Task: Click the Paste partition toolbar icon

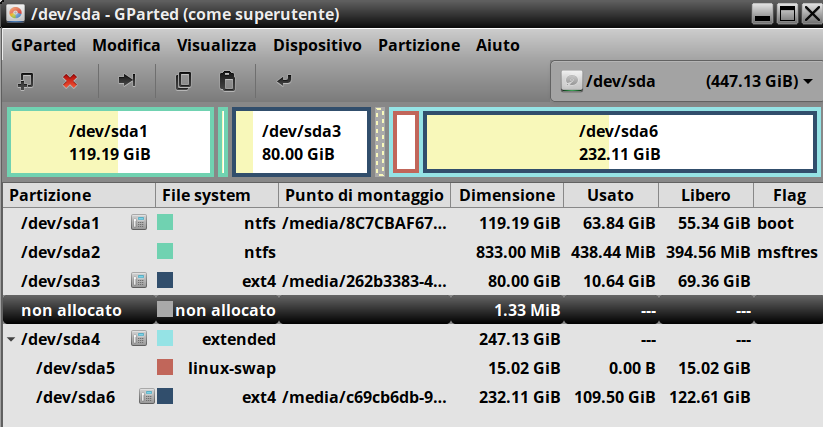Action: click(227, 81)
